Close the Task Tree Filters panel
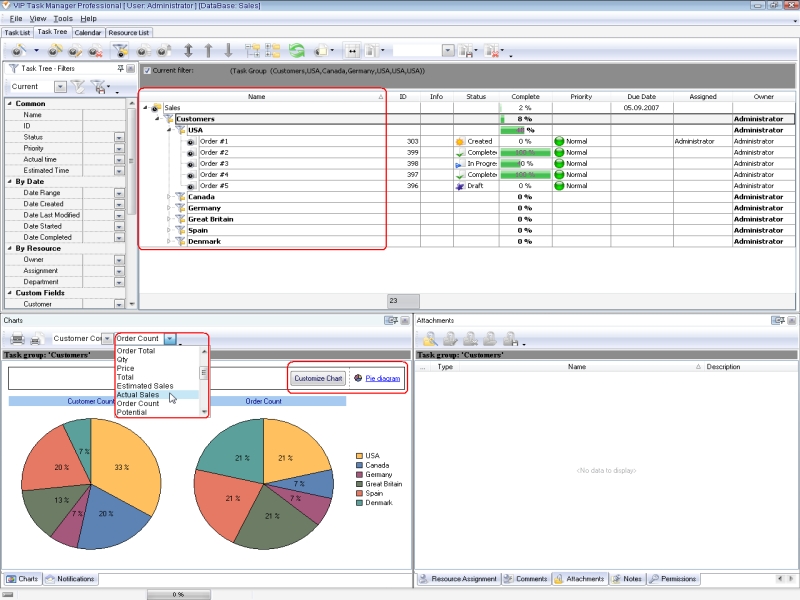This screenshot has height=600, width=800. click(131, 68)
